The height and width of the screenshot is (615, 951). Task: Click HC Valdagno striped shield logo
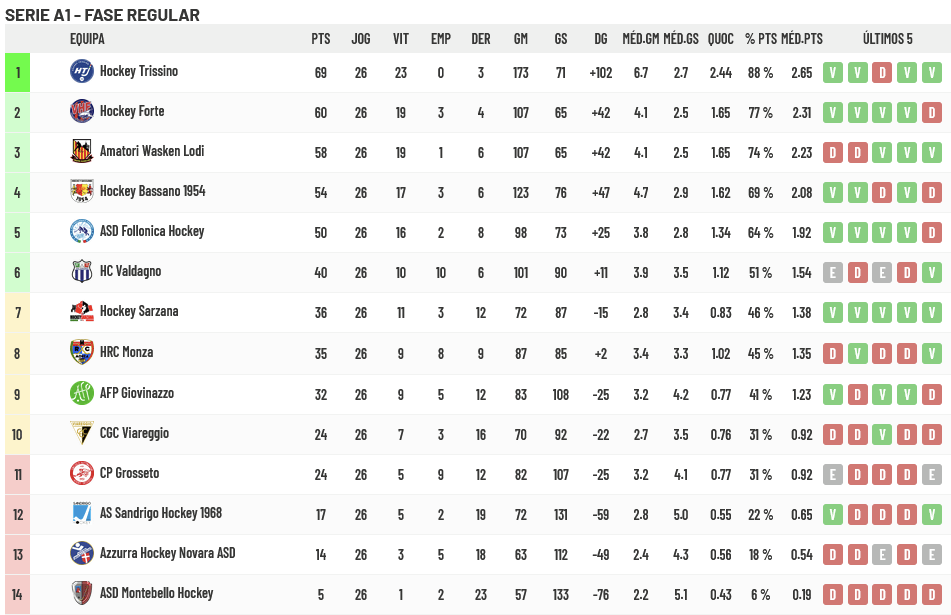(81, 272)
